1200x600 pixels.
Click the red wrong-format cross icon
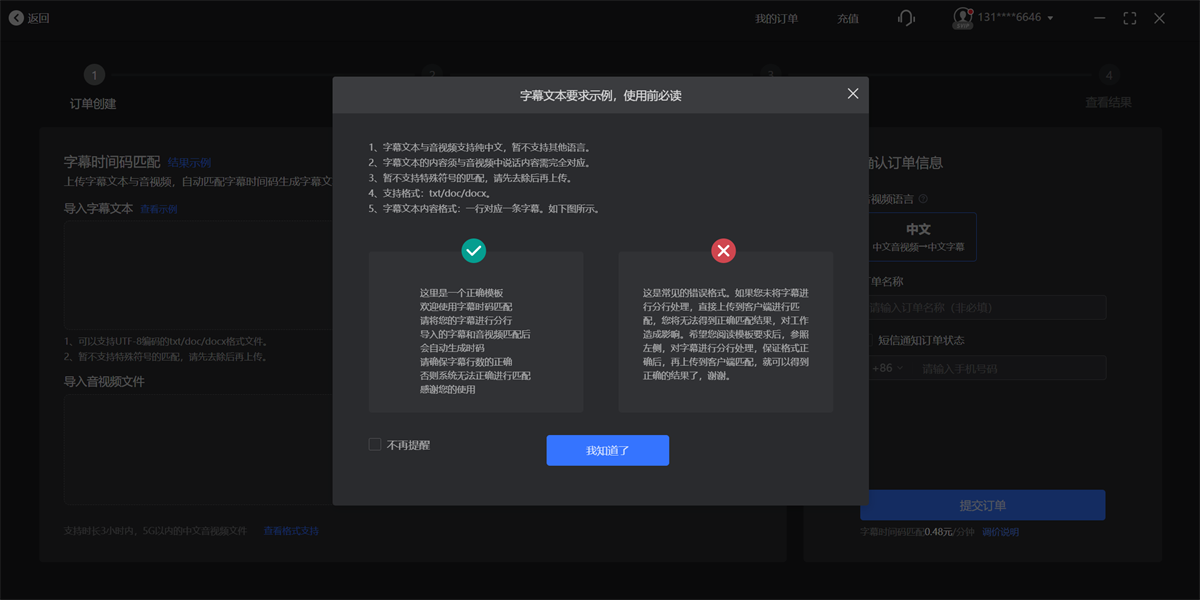pos(723,250)
